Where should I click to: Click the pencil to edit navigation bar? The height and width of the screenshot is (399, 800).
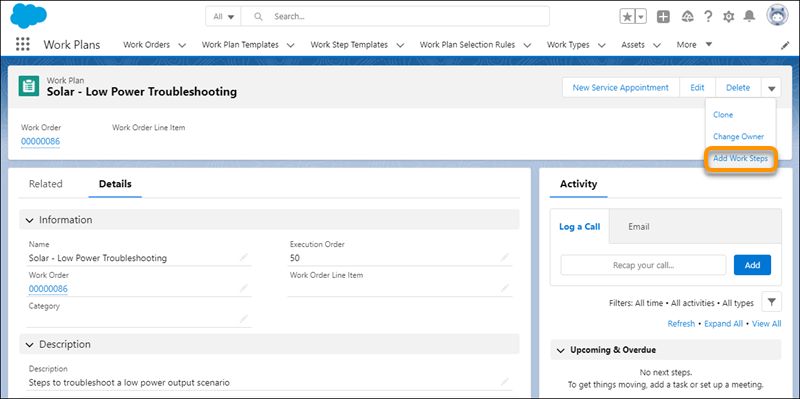785,45
